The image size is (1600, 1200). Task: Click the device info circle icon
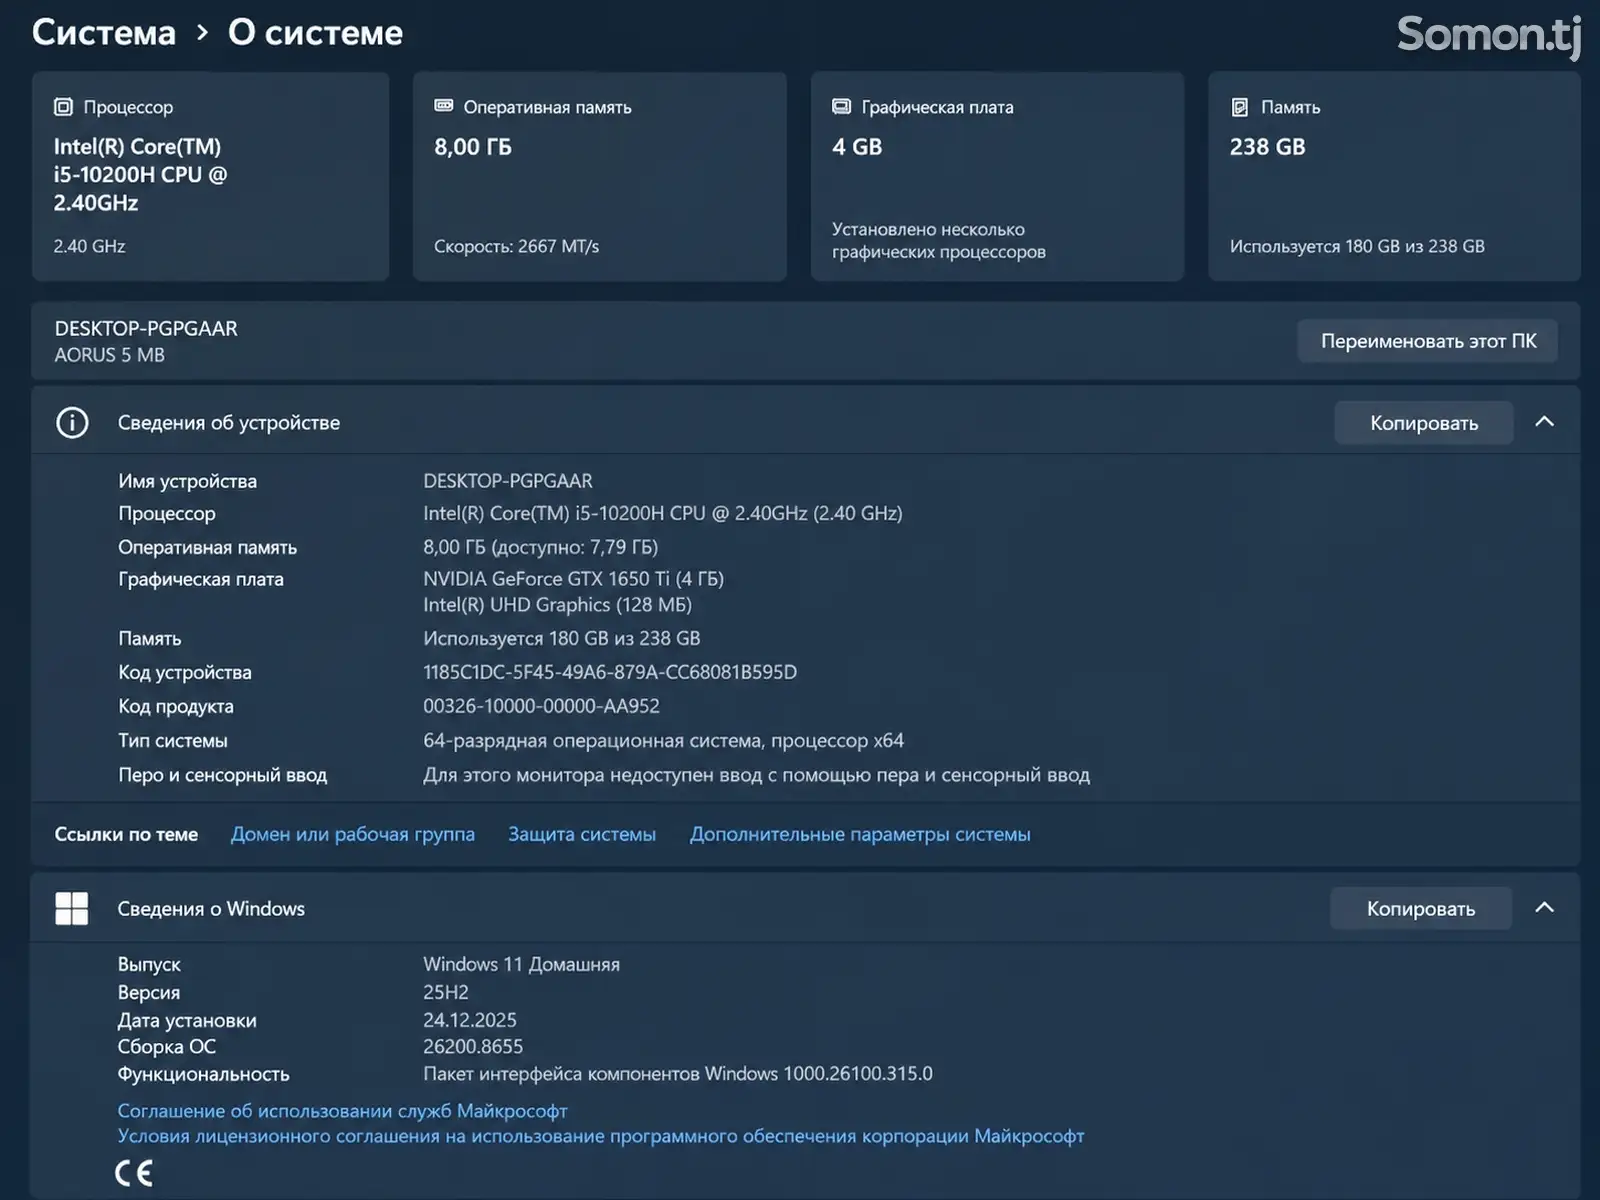click(x=72, y=423)
